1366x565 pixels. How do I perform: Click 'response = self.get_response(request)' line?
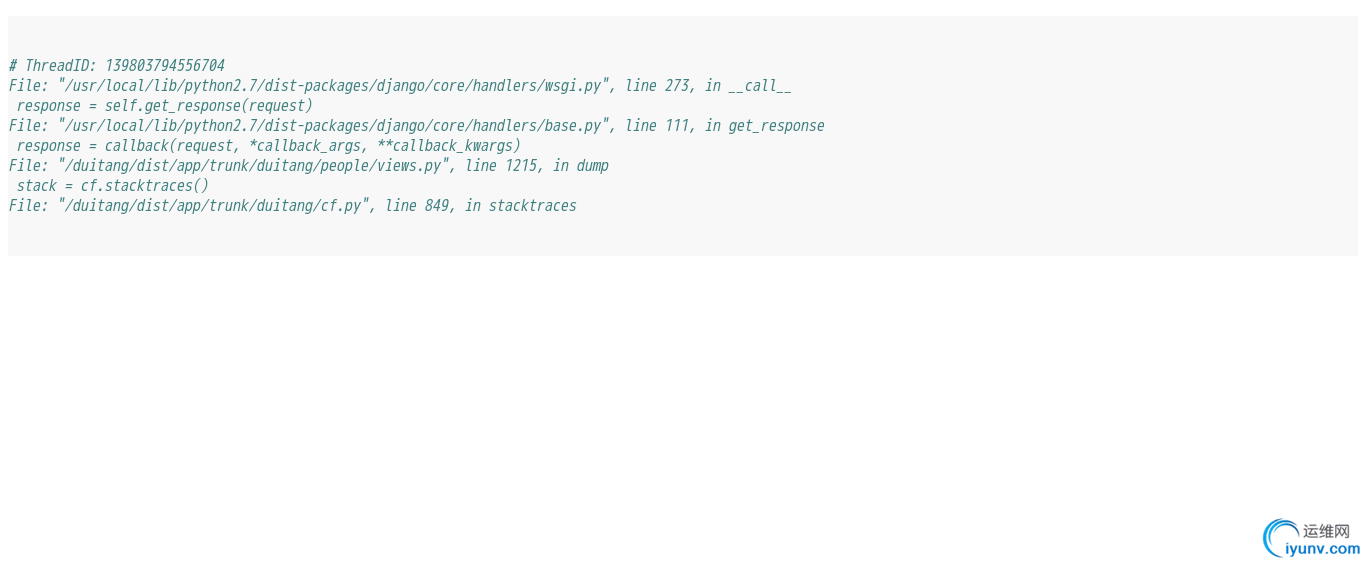pyautogui.click(x=165, y=106)
